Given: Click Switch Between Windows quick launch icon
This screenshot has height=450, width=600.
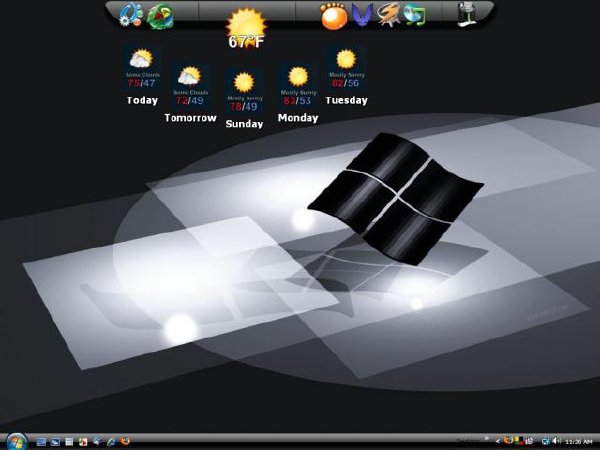Looking at the screenshot, I should click(55, 442).
